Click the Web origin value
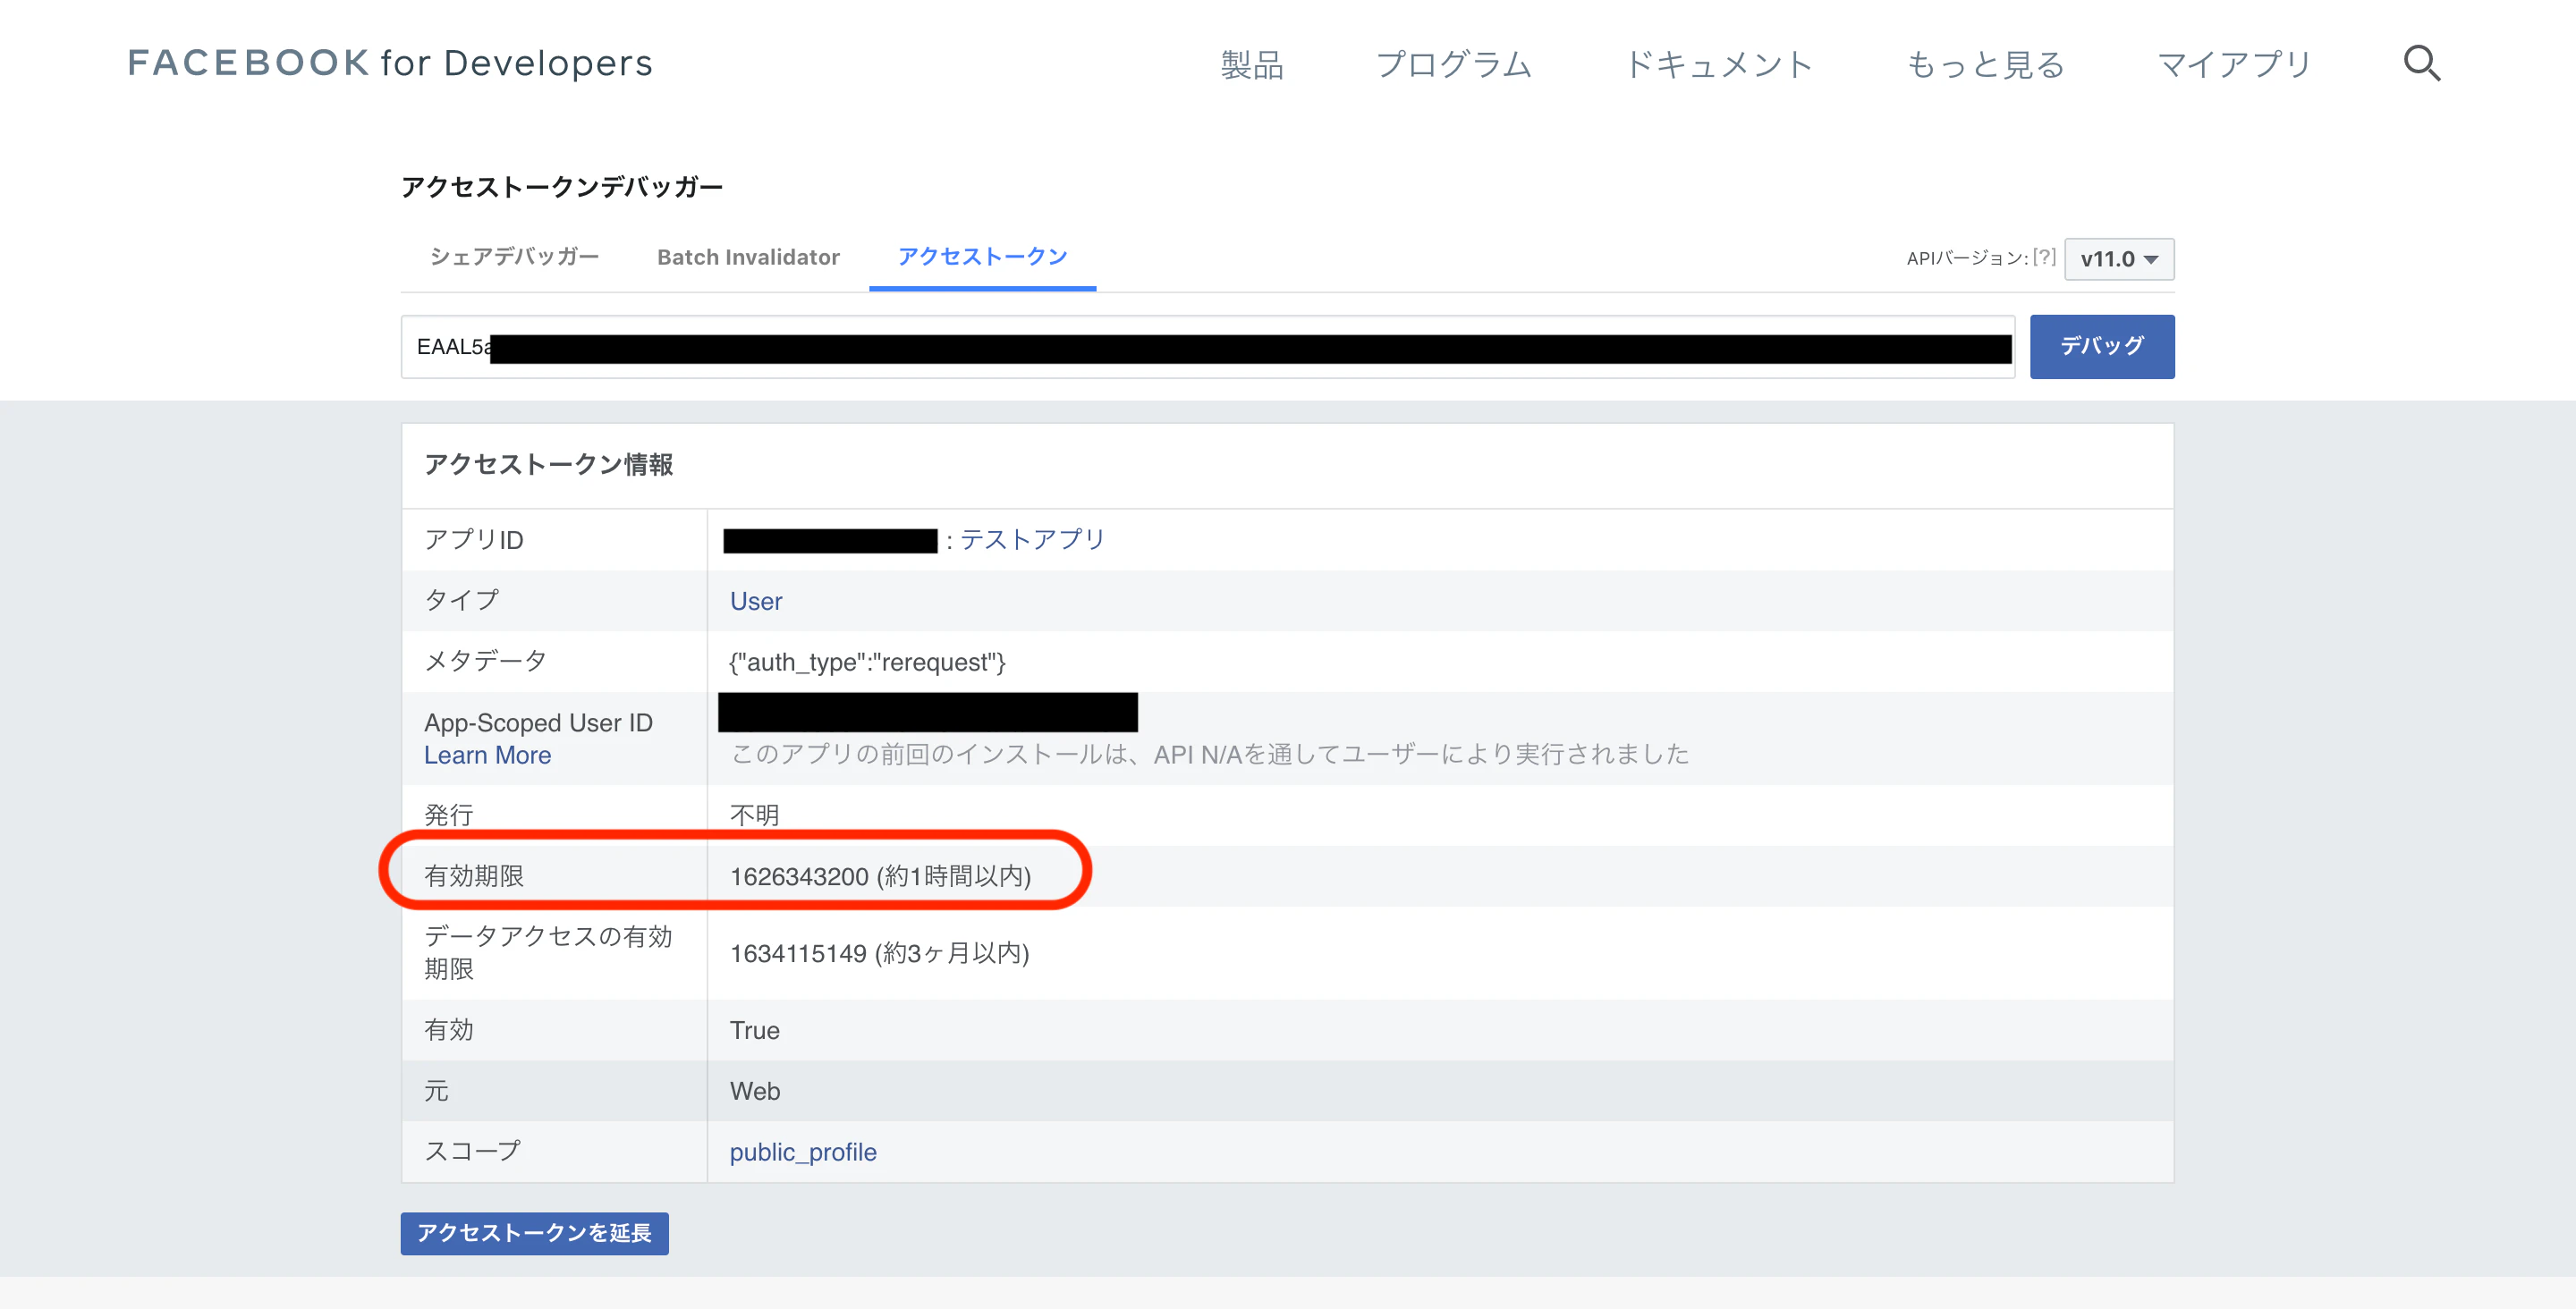 click(x=754, y=1091)
